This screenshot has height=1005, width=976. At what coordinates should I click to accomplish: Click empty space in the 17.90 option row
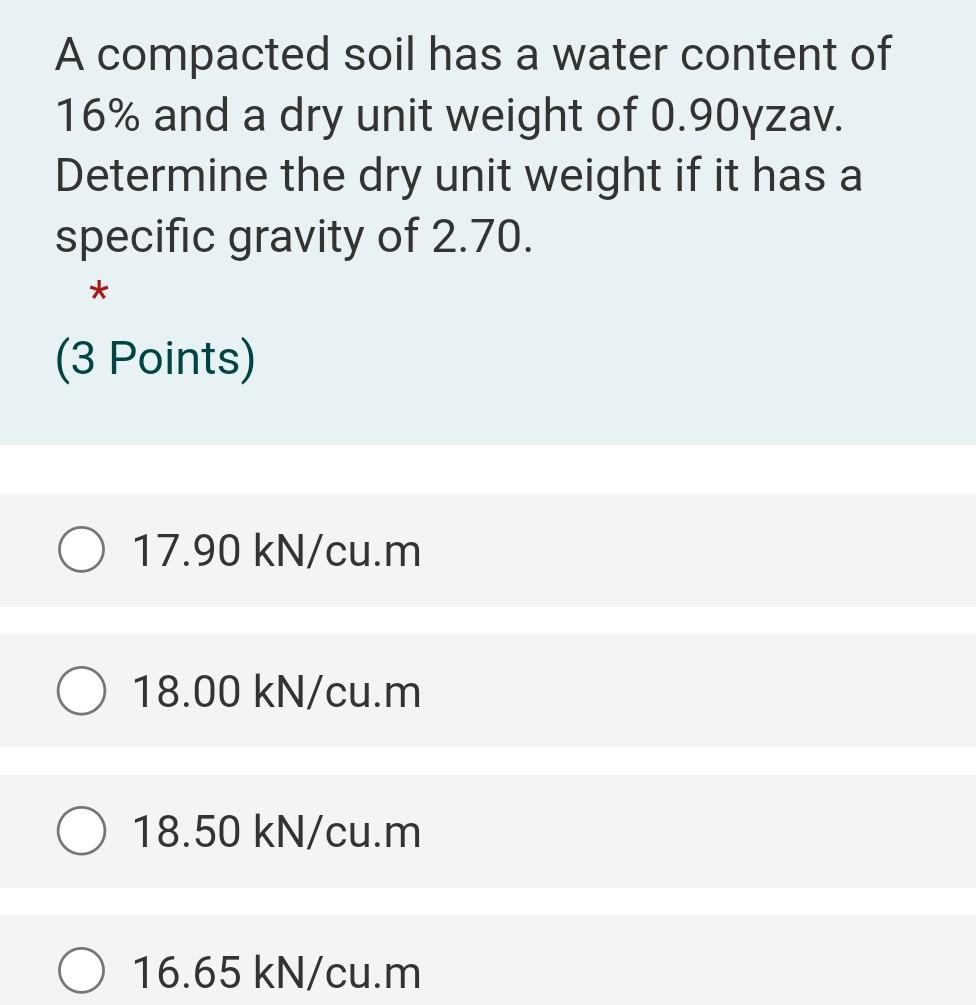pos(700,551)
